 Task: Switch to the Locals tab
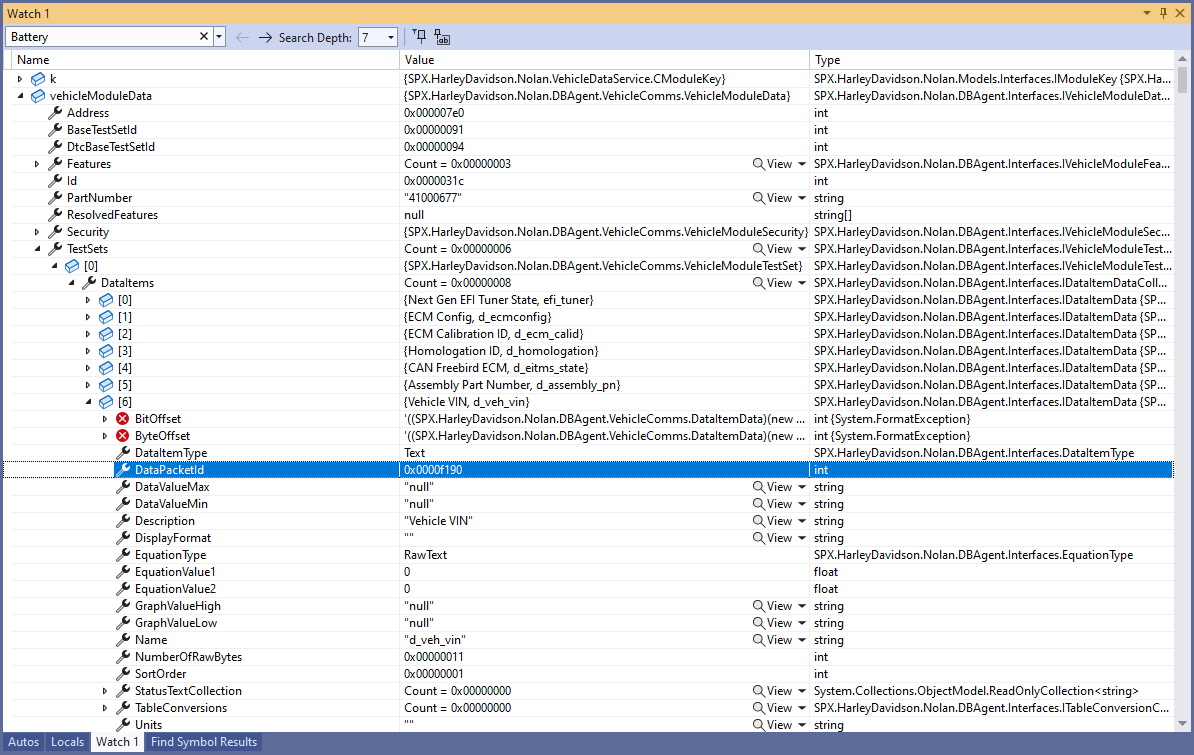tap(67, 742)
